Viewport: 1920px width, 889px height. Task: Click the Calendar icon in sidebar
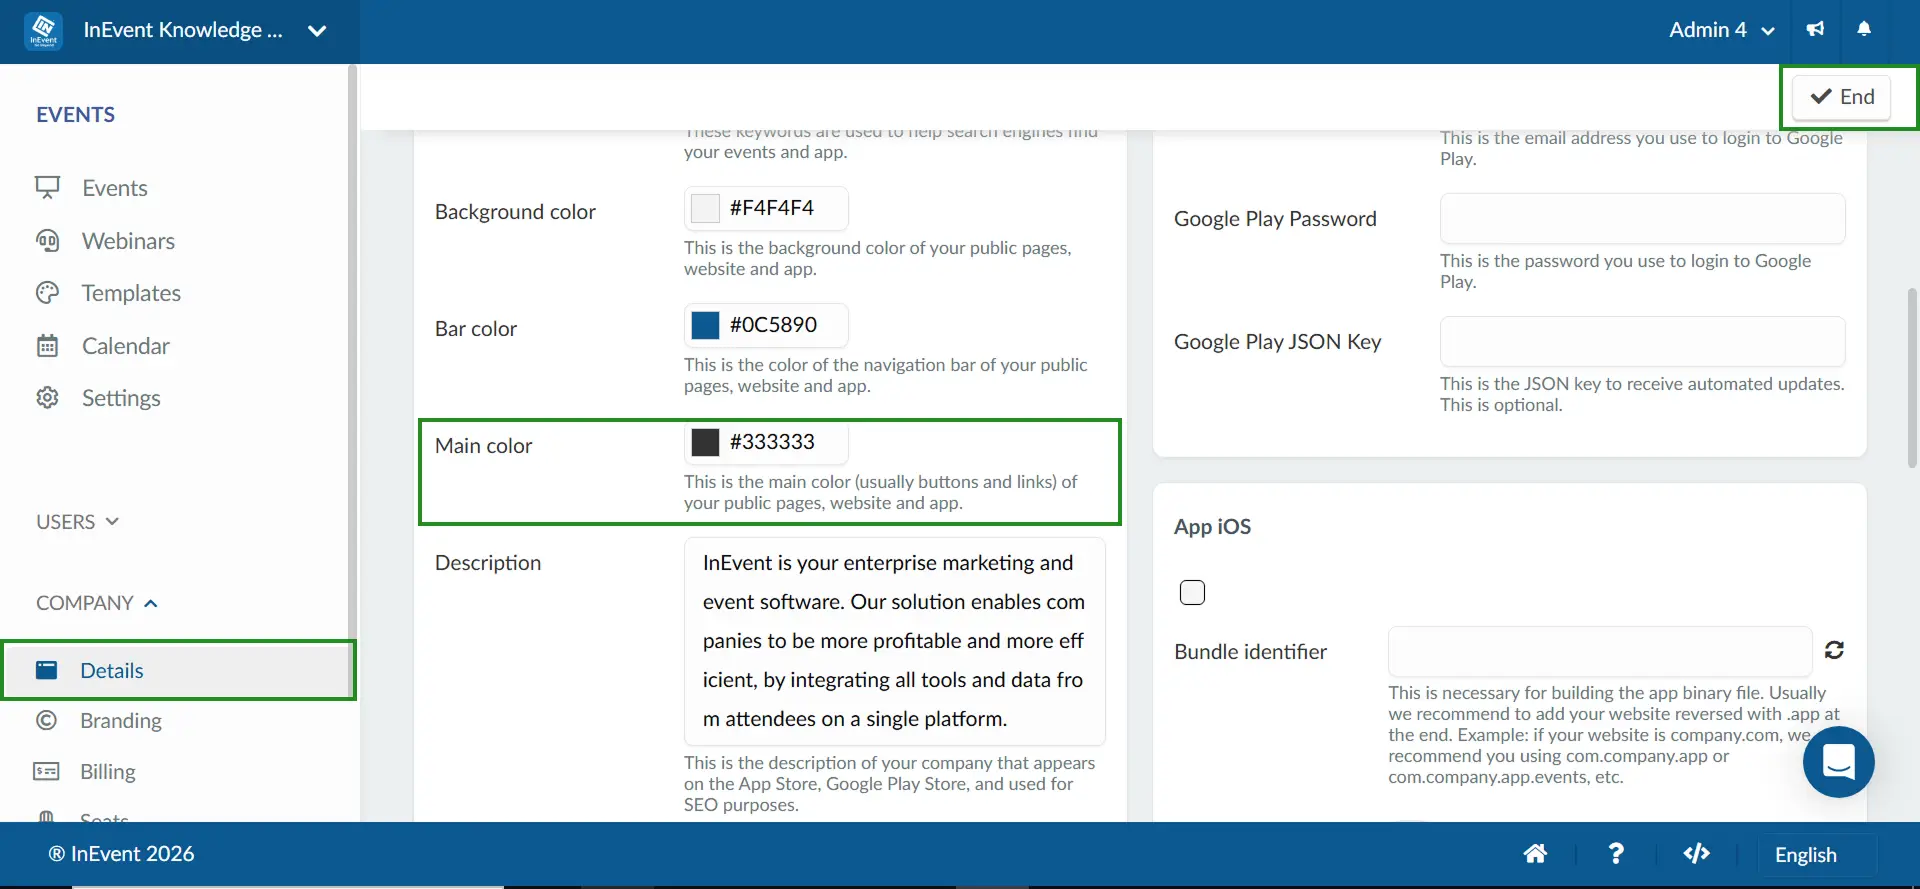(x=47, y=346)
